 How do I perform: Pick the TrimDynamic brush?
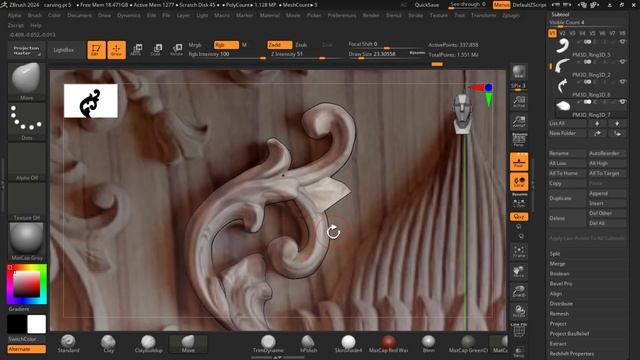pyautogui.click(x=268, y=343)
